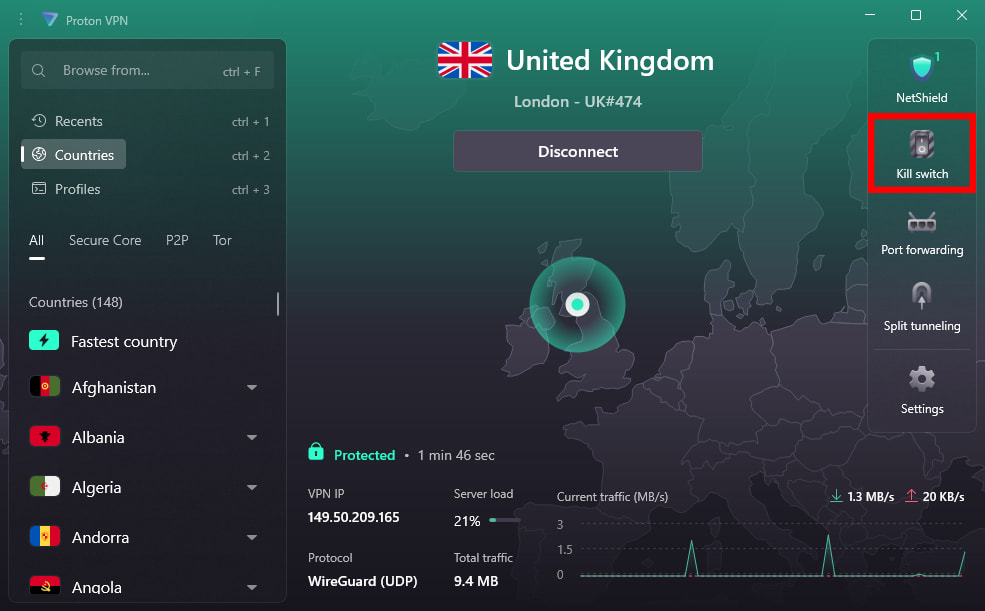Switch to the P2P tab
This screenshot has width=985, height=611.
177,241
